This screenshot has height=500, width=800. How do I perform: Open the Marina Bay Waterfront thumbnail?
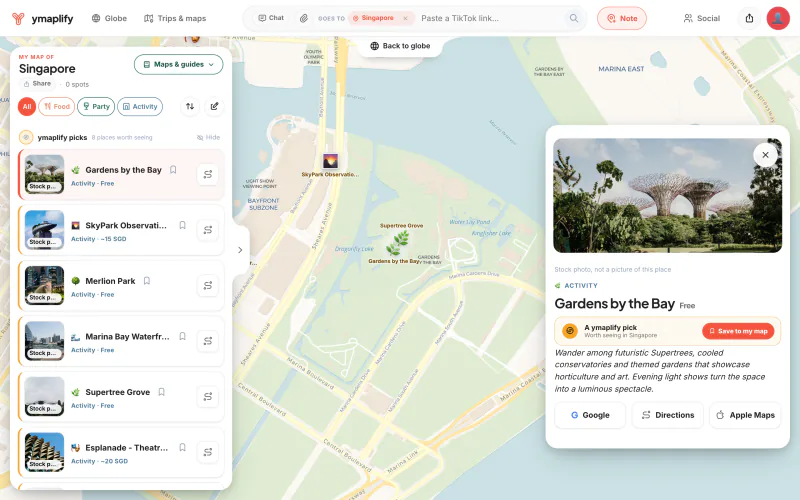[44, 341]
